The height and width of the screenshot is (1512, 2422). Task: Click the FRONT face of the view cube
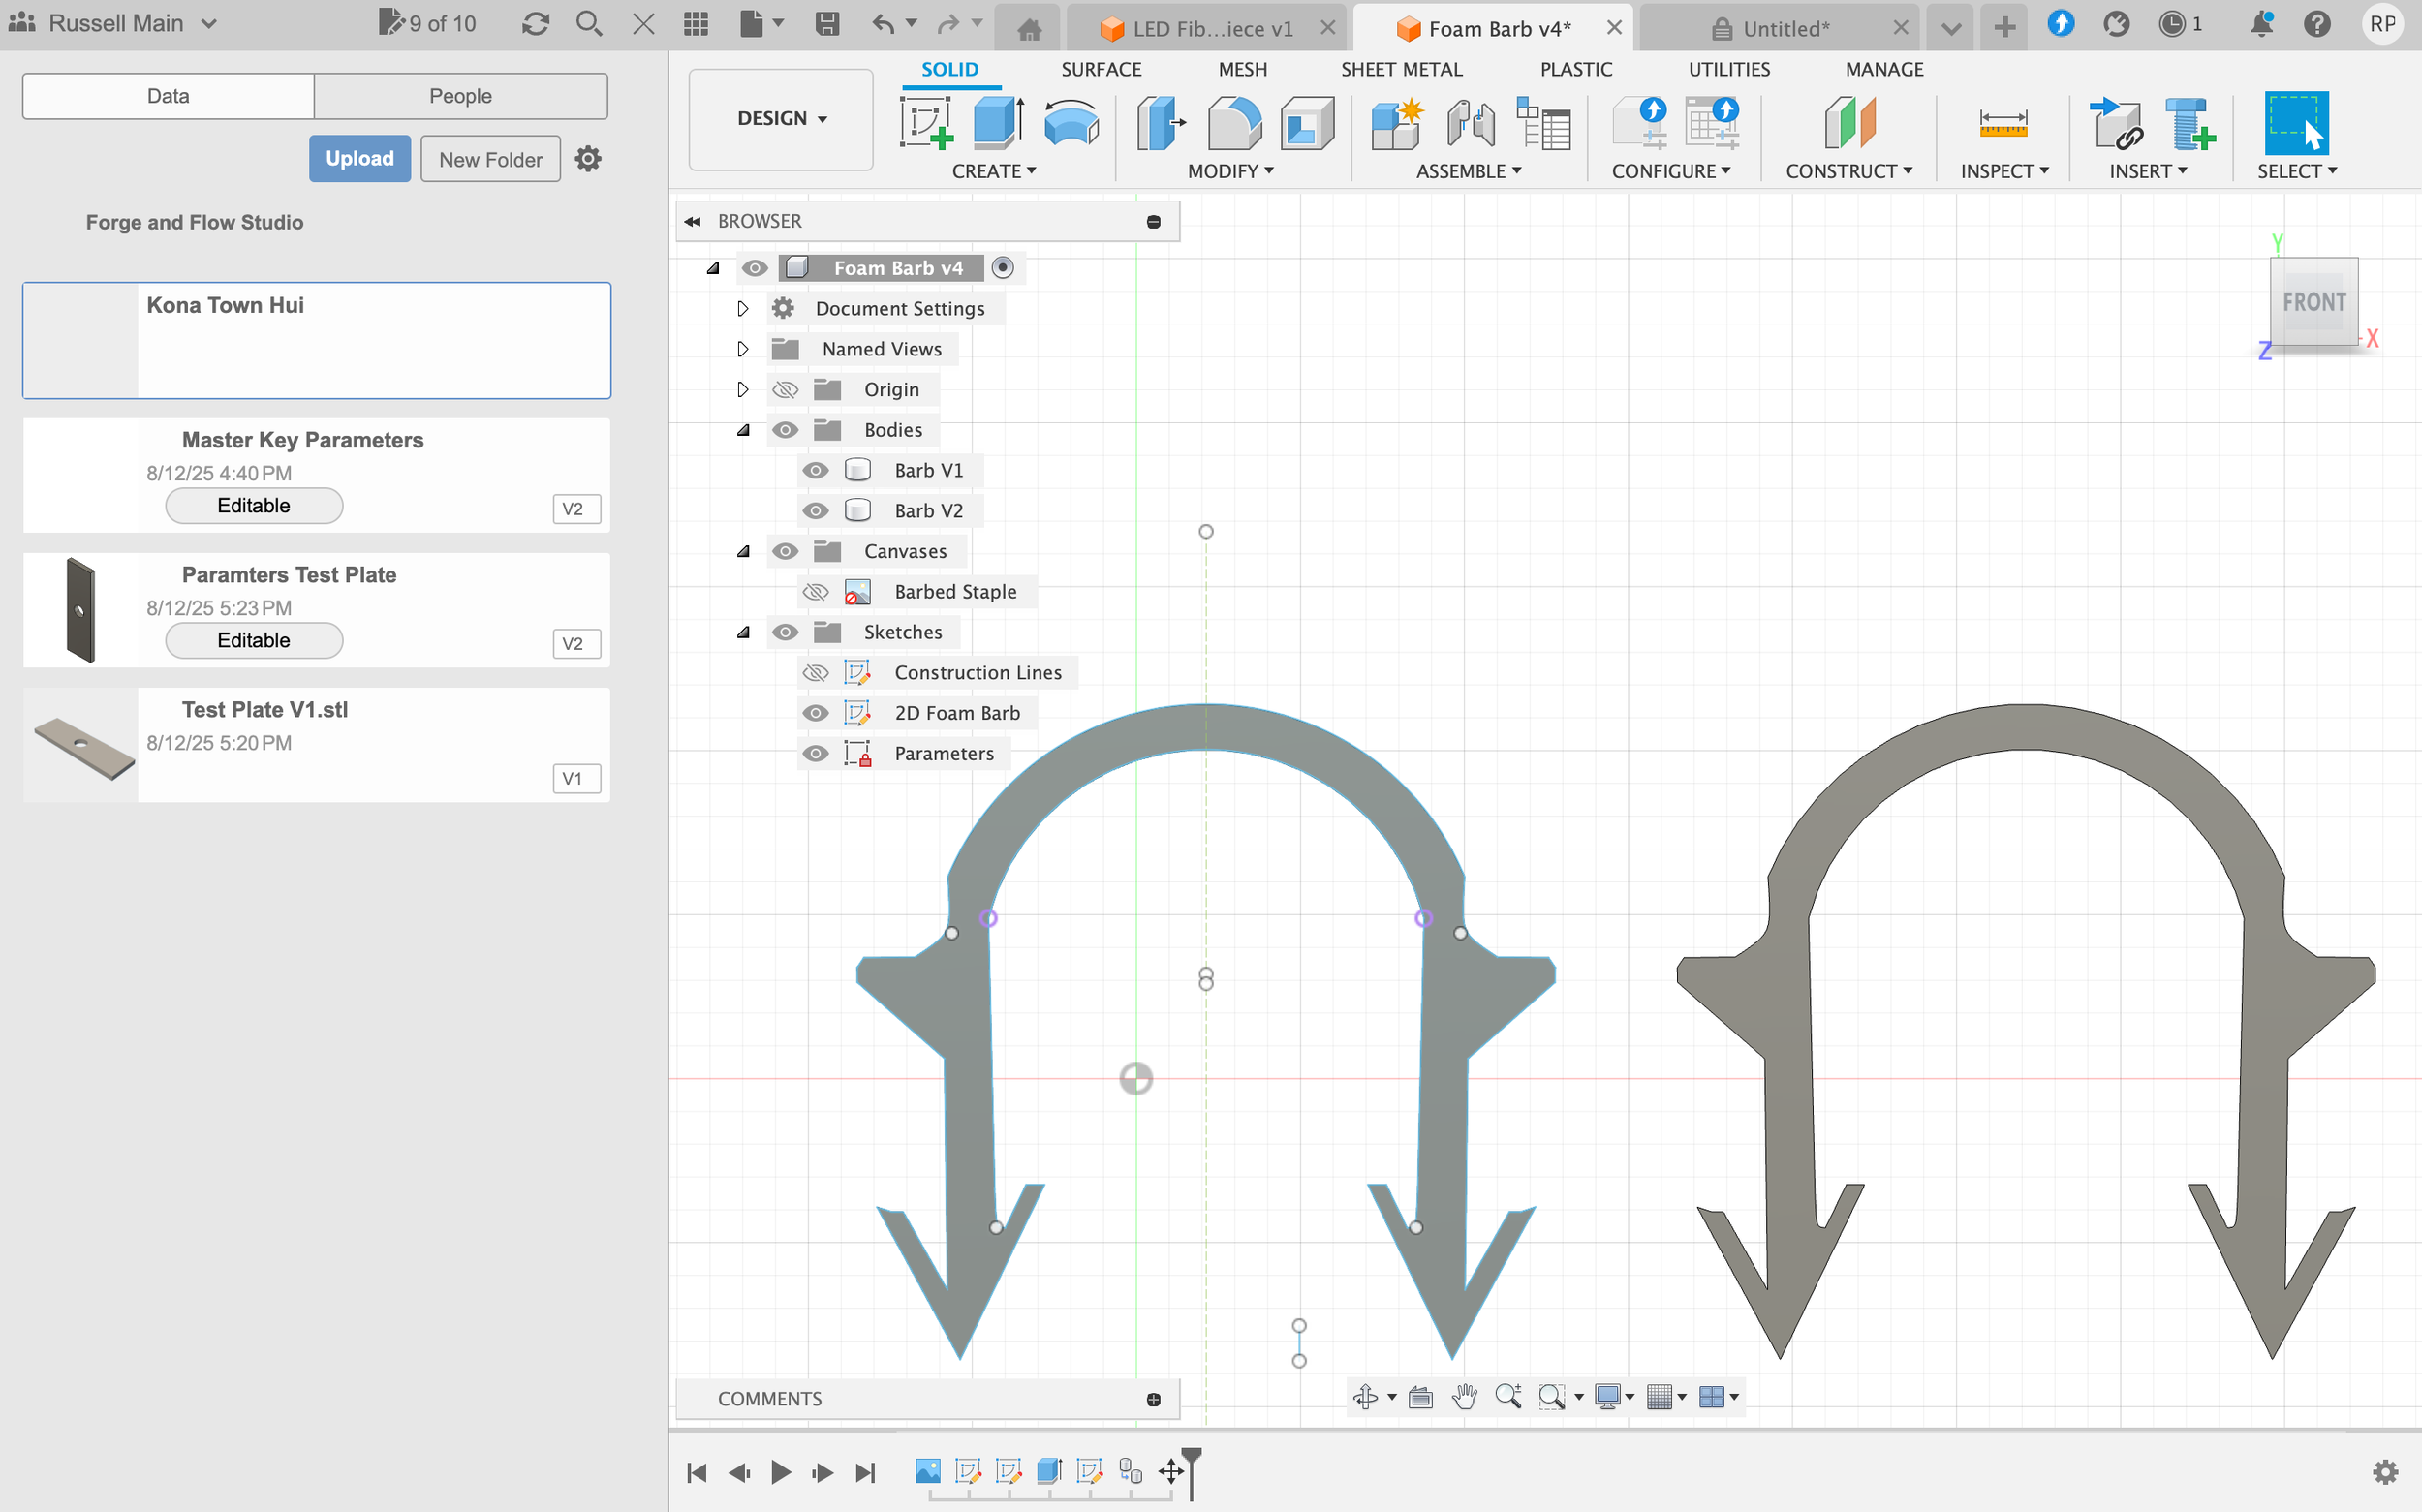pos(2313,302)
